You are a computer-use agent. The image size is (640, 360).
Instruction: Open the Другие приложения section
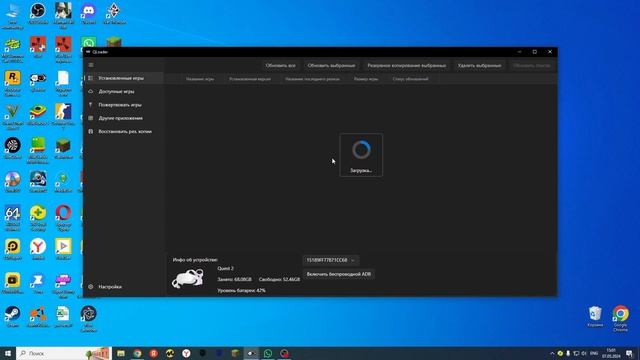[123, 118]
